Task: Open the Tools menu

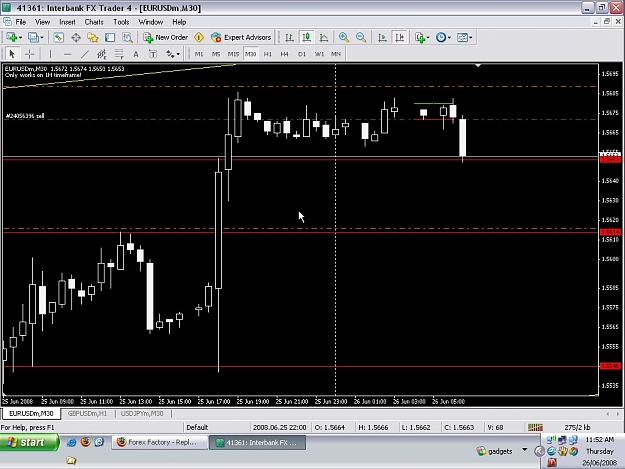Action: 121,22
